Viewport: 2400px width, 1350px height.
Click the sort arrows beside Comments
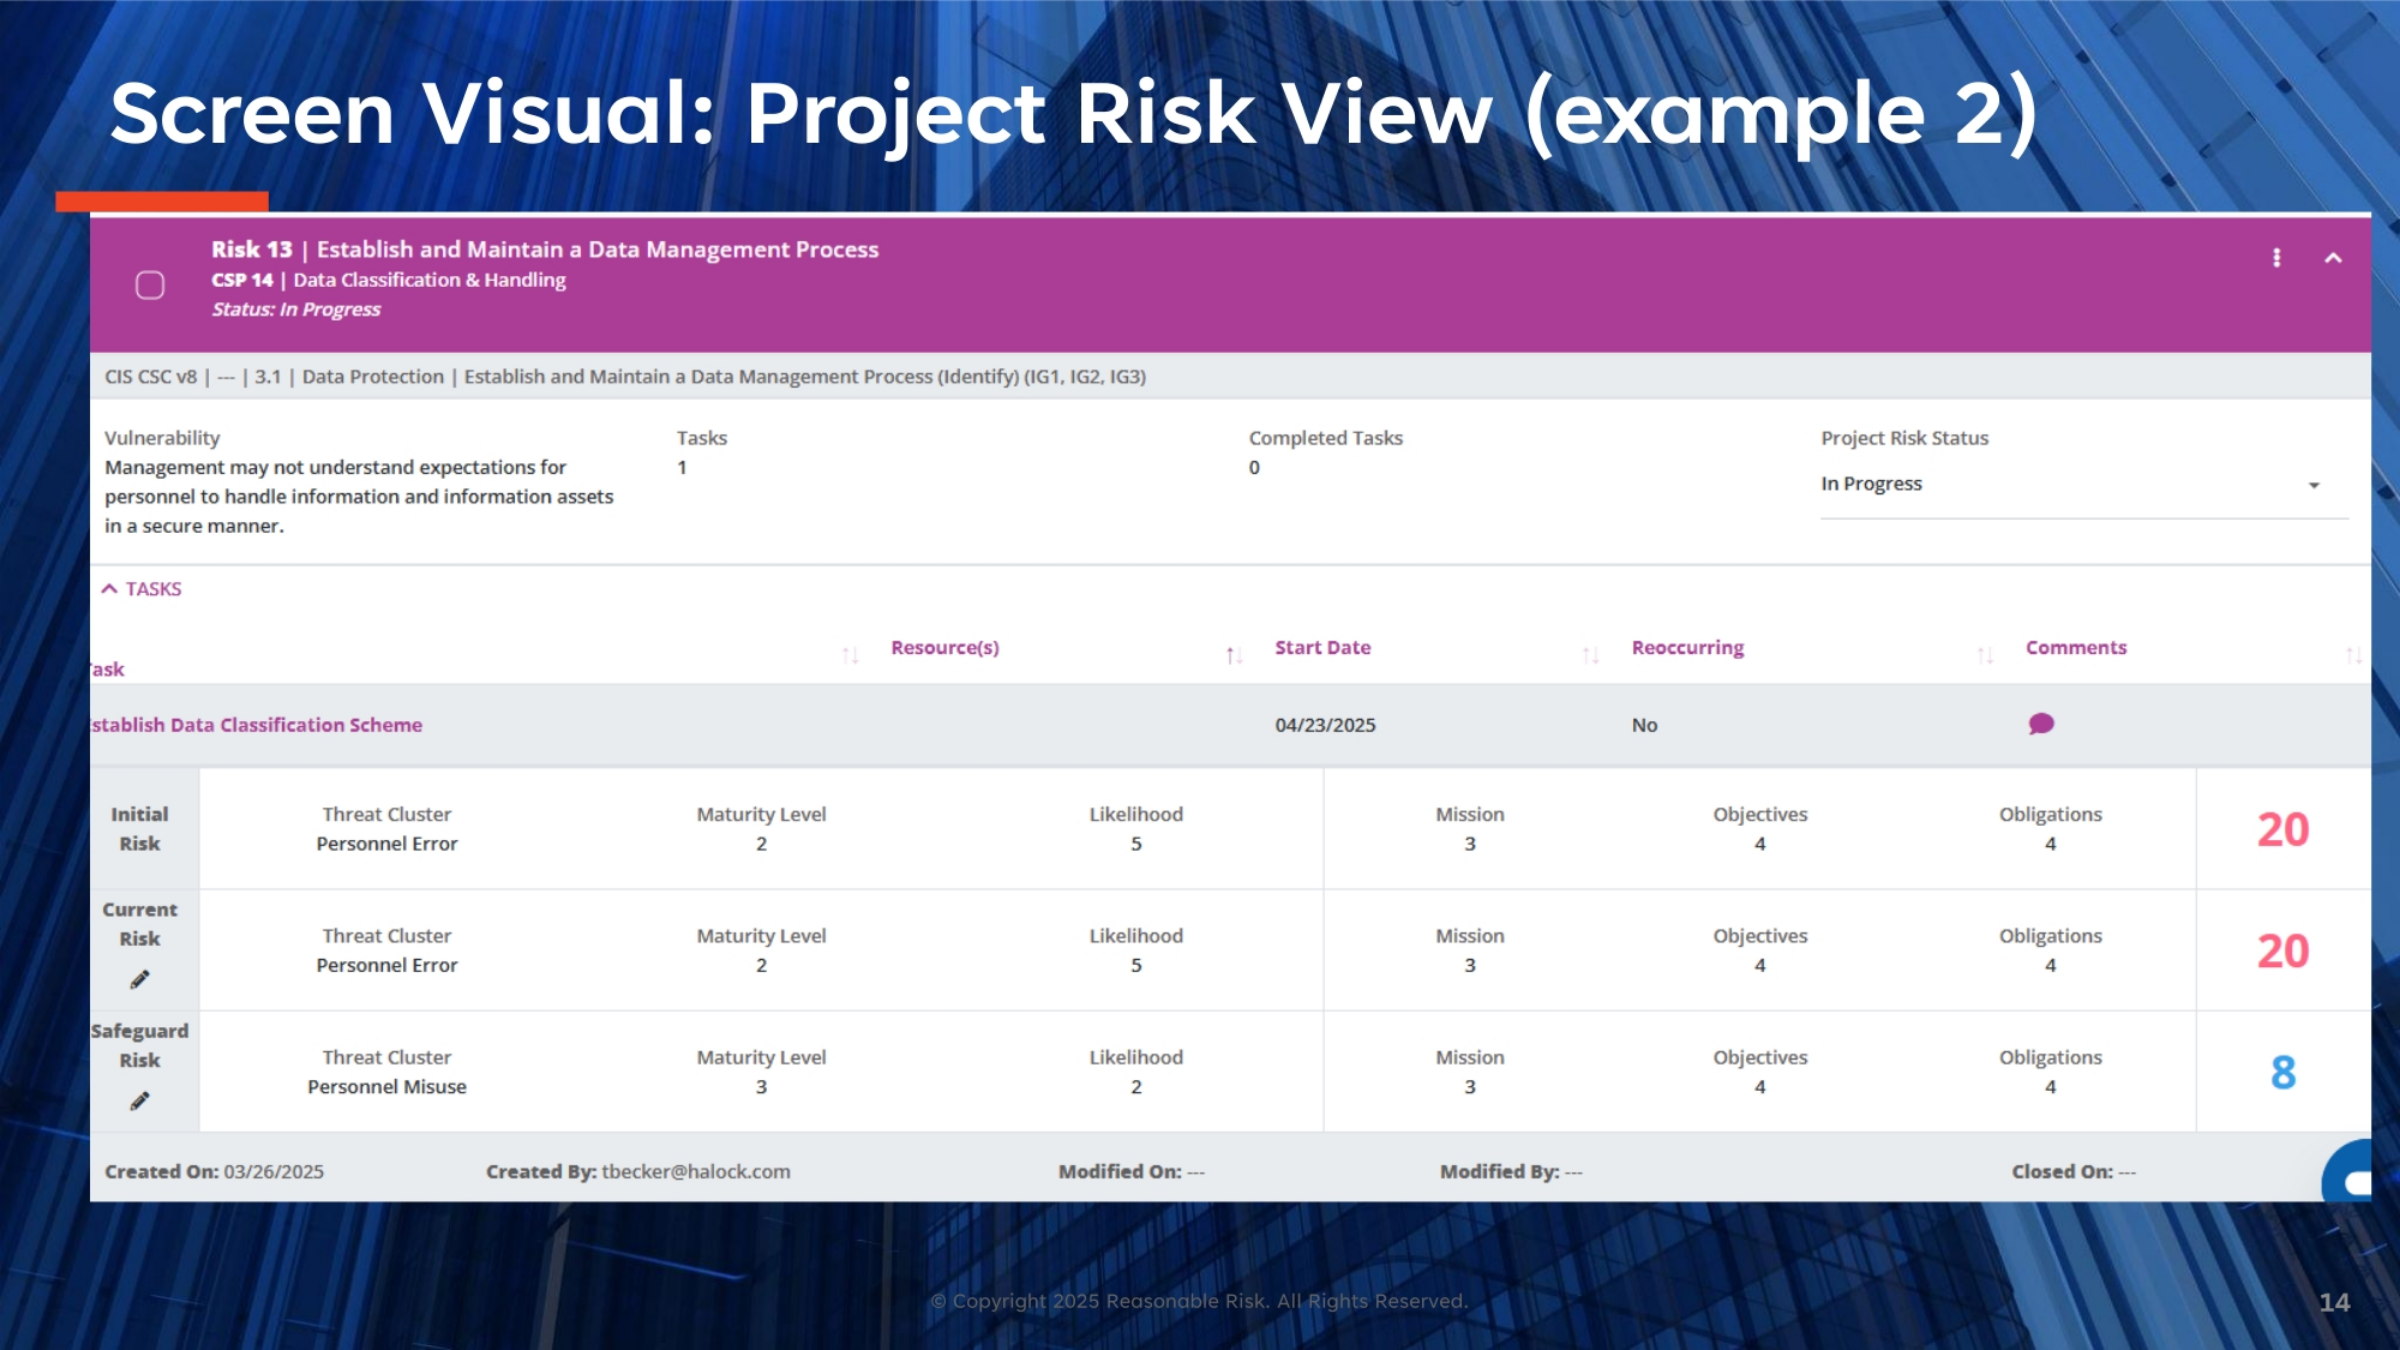point(2354,655)
